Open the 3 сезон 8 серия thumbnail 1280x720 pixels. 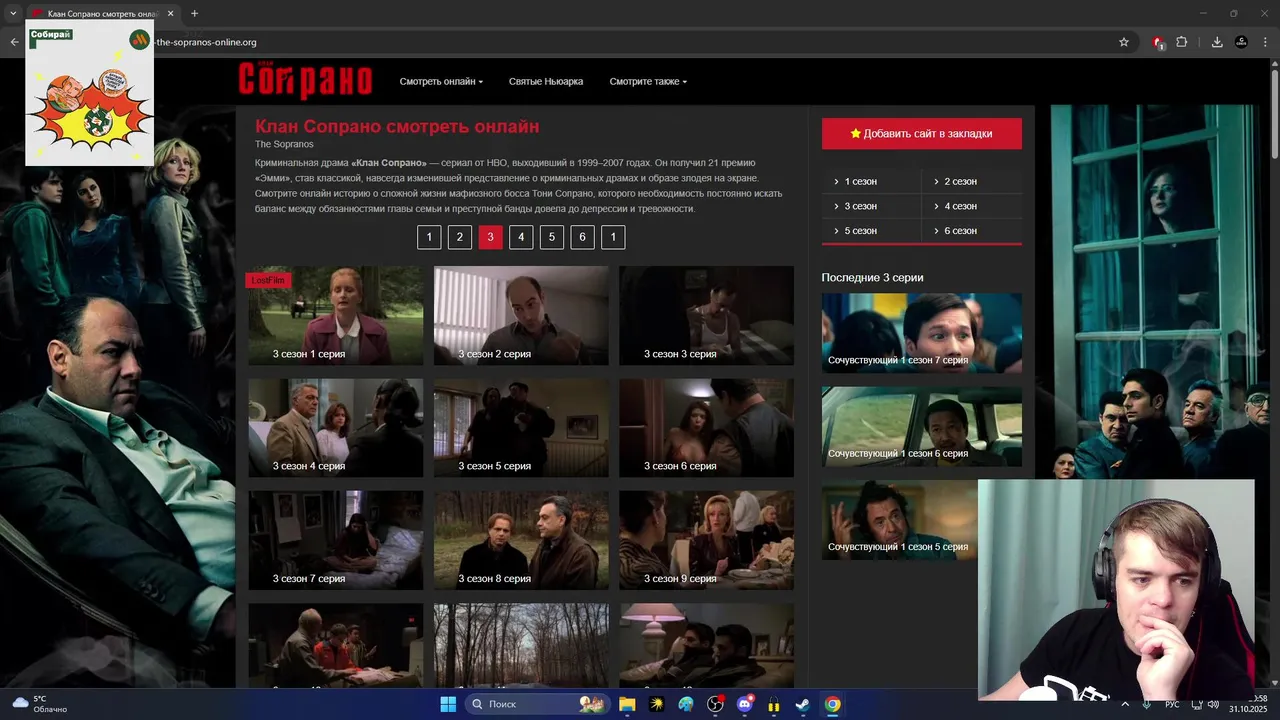coord(521,540)
